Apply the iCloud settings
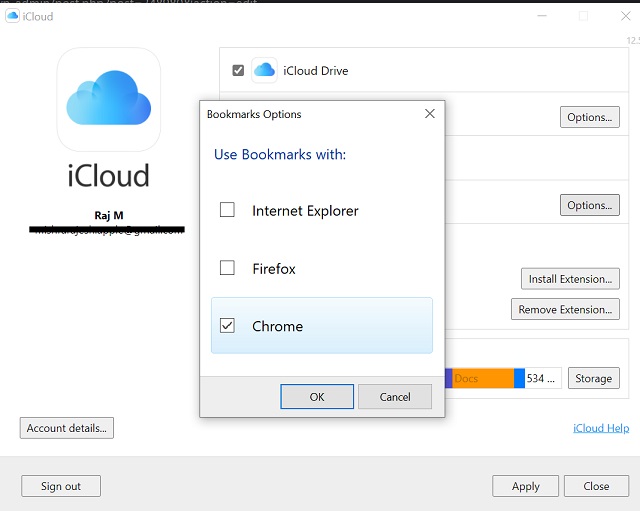This screenshot has height=511, width=640. click(525, 486)
